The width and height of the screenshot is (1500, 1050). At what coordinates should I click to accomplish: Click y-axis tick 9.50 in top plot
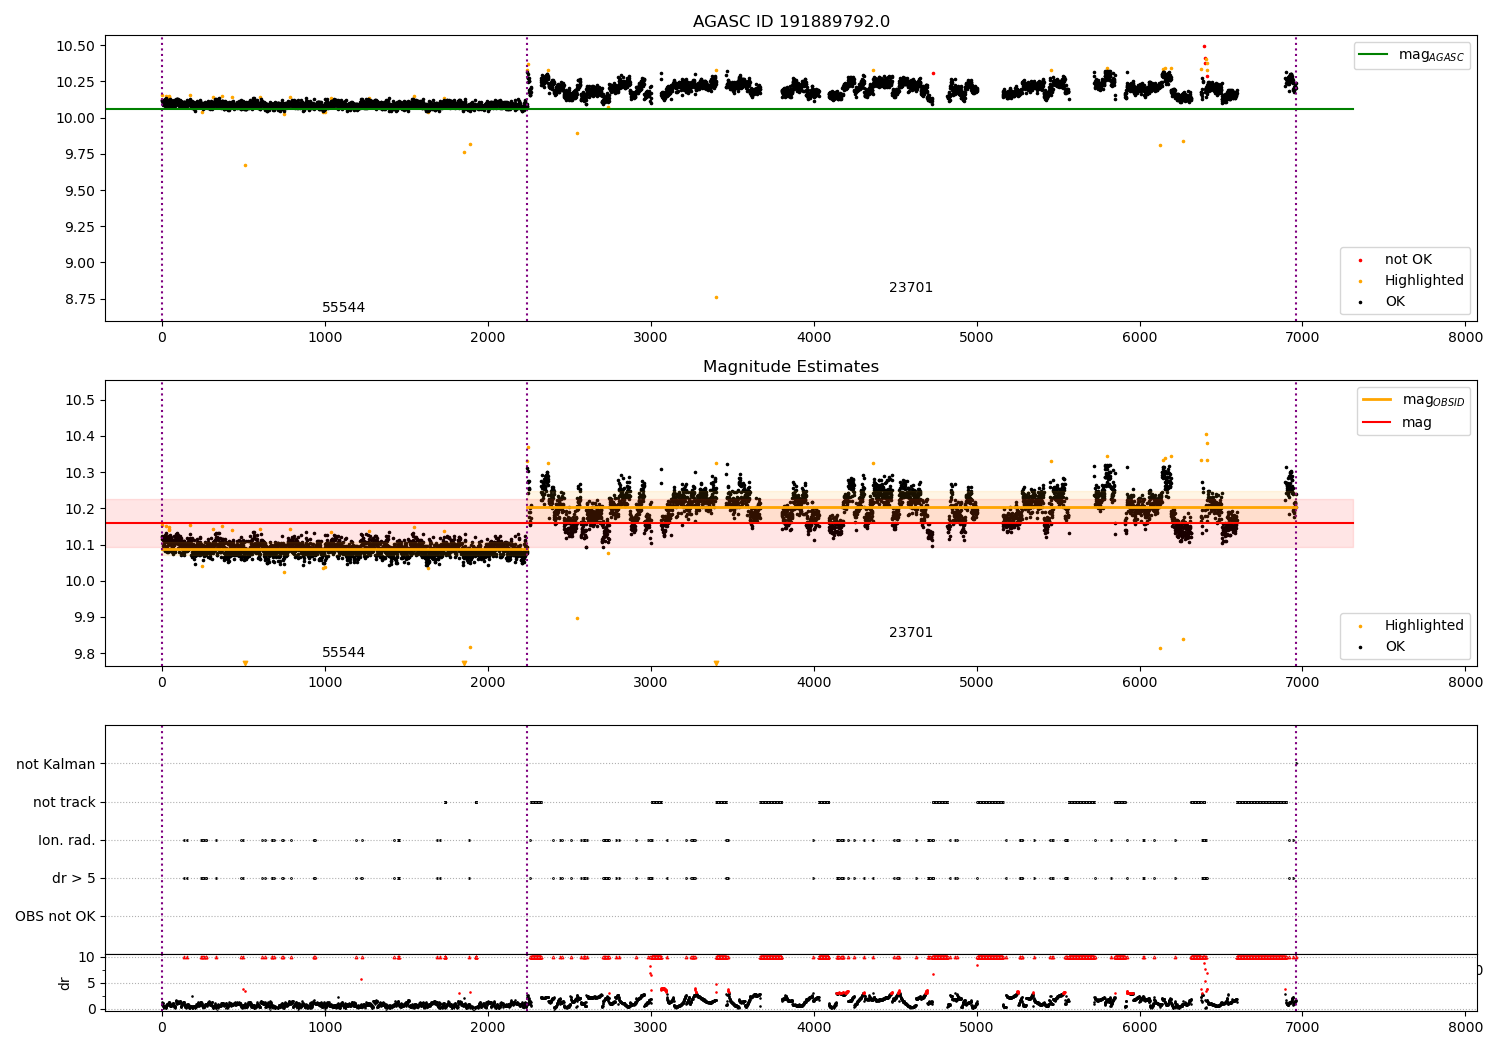coord(80,191)
